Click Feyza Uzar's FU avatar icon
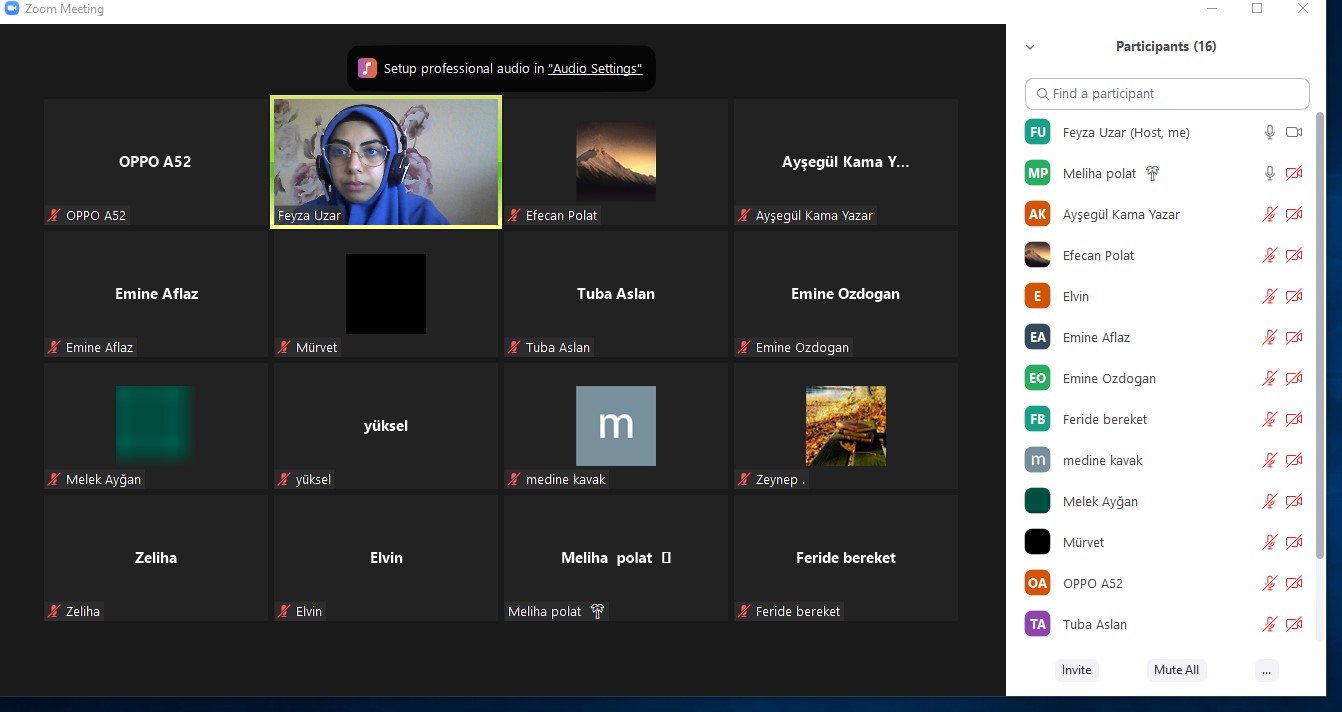The height and width of the screenshot is (712, 1342). [x=1037, y=132]
